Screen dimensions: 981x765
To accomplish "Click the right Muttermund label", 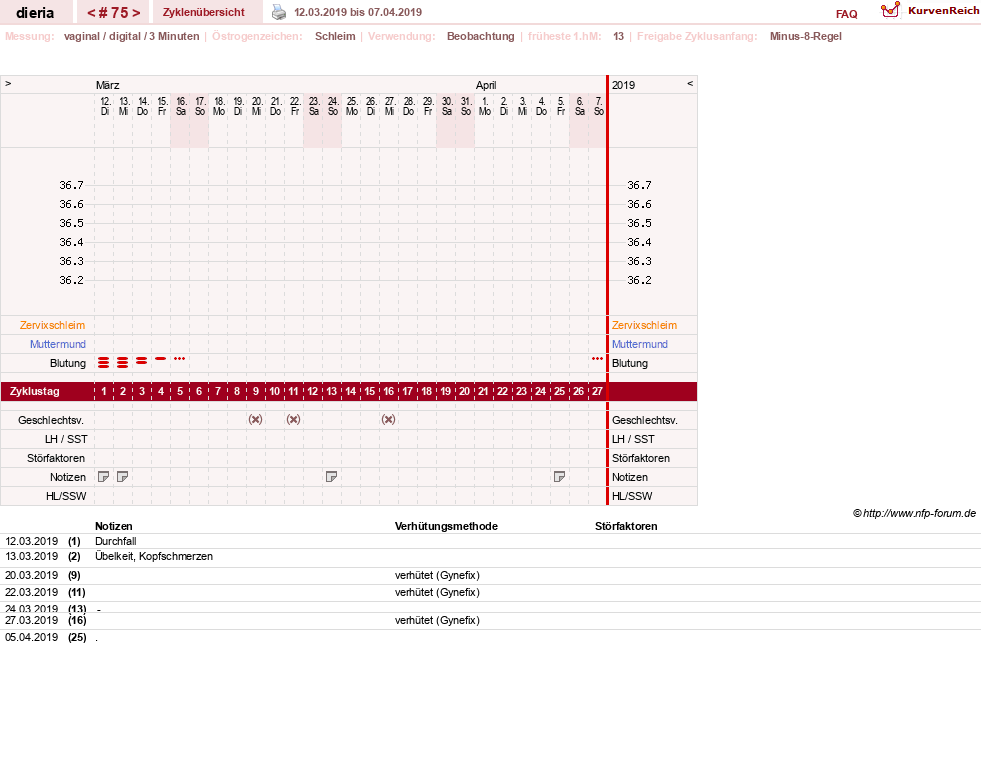I will [639, 344].
